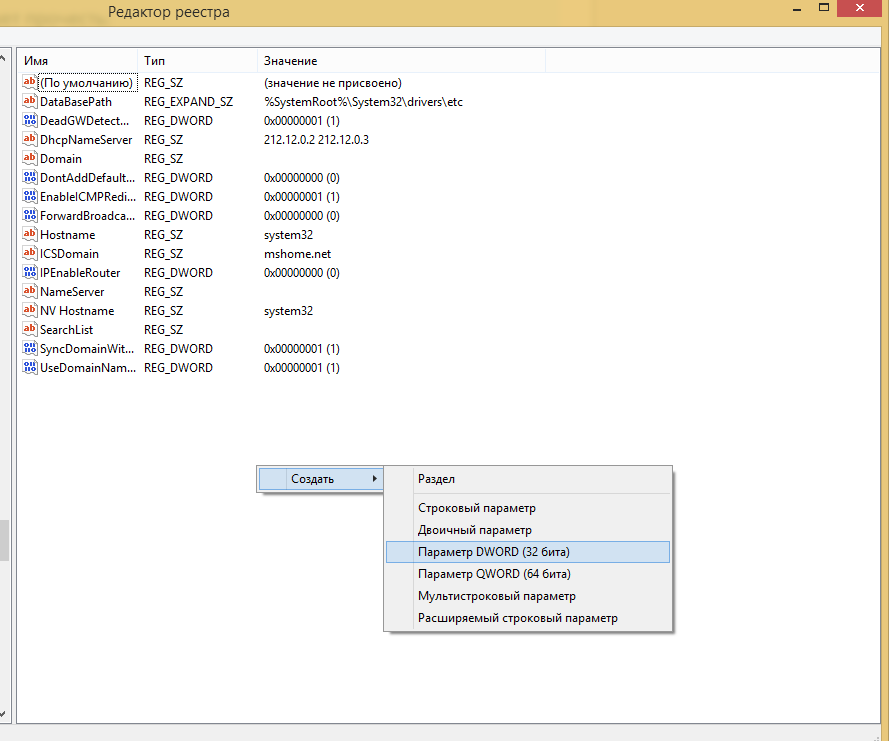Click the Hostname string value icon
The image size is (889, 741).
pyautogui.click(x=29, y=235)
